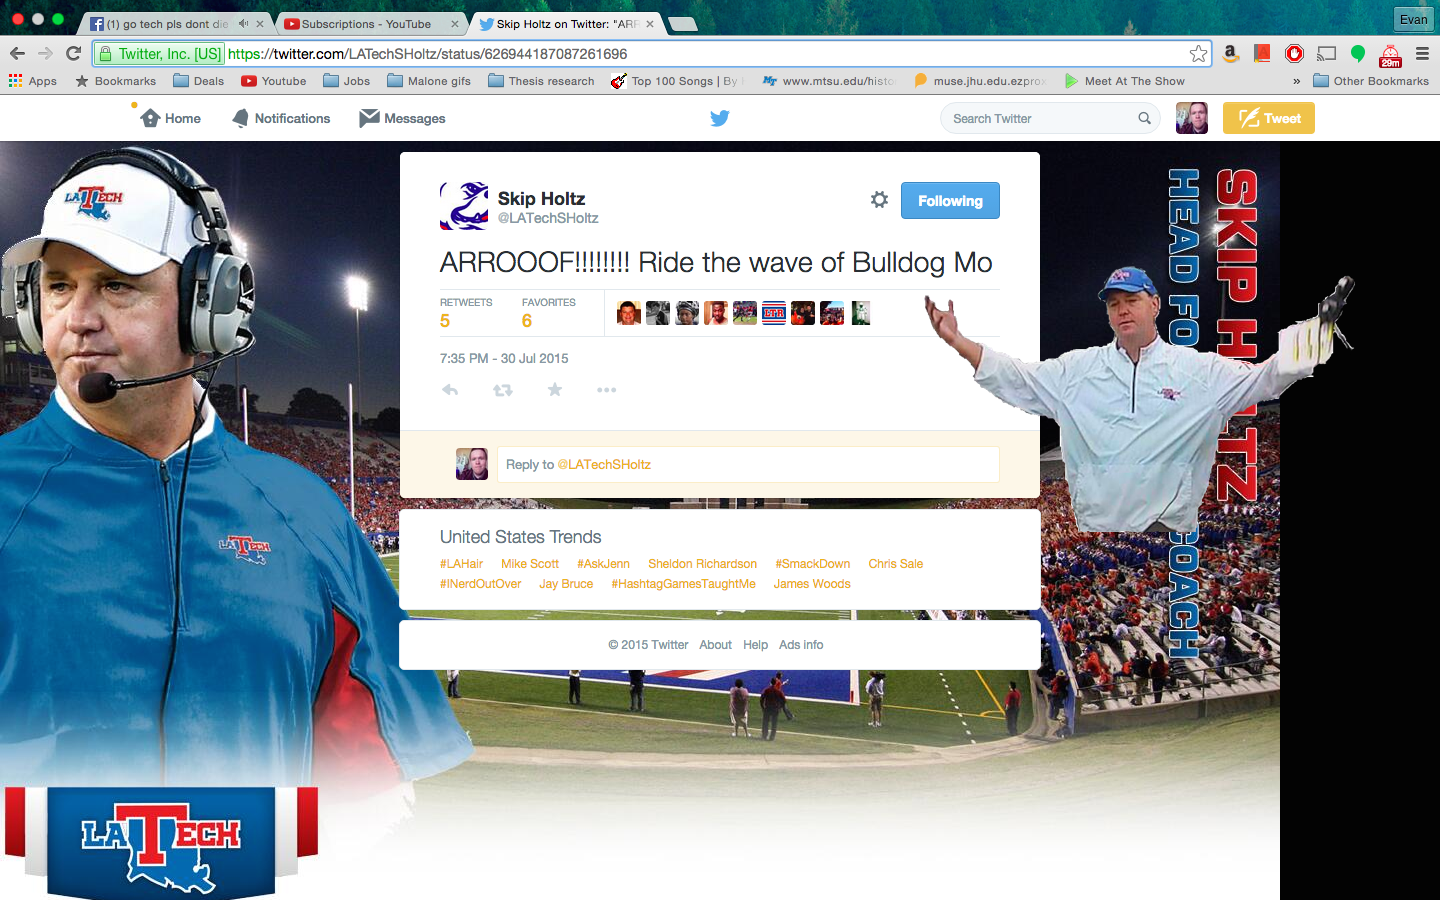Open the more options ellipsis on the tweet
Viewport: 1440px width, 900px height.
click(606, 390)
